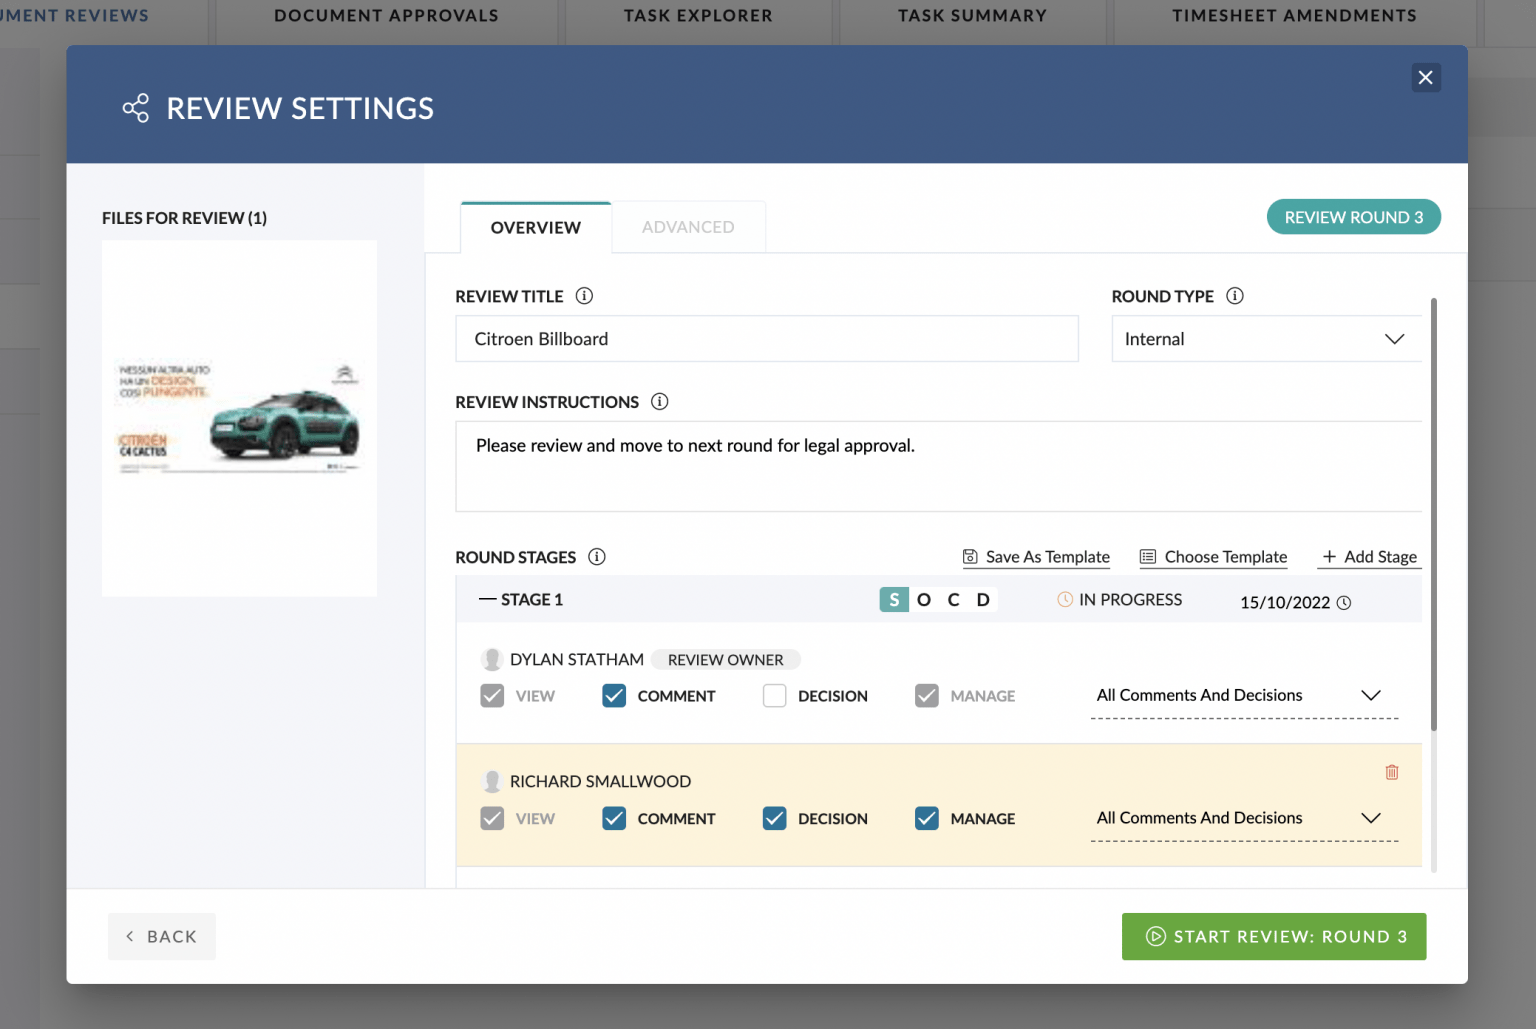
Task: Select the S stage type indicator
Action: coord(893,600)
